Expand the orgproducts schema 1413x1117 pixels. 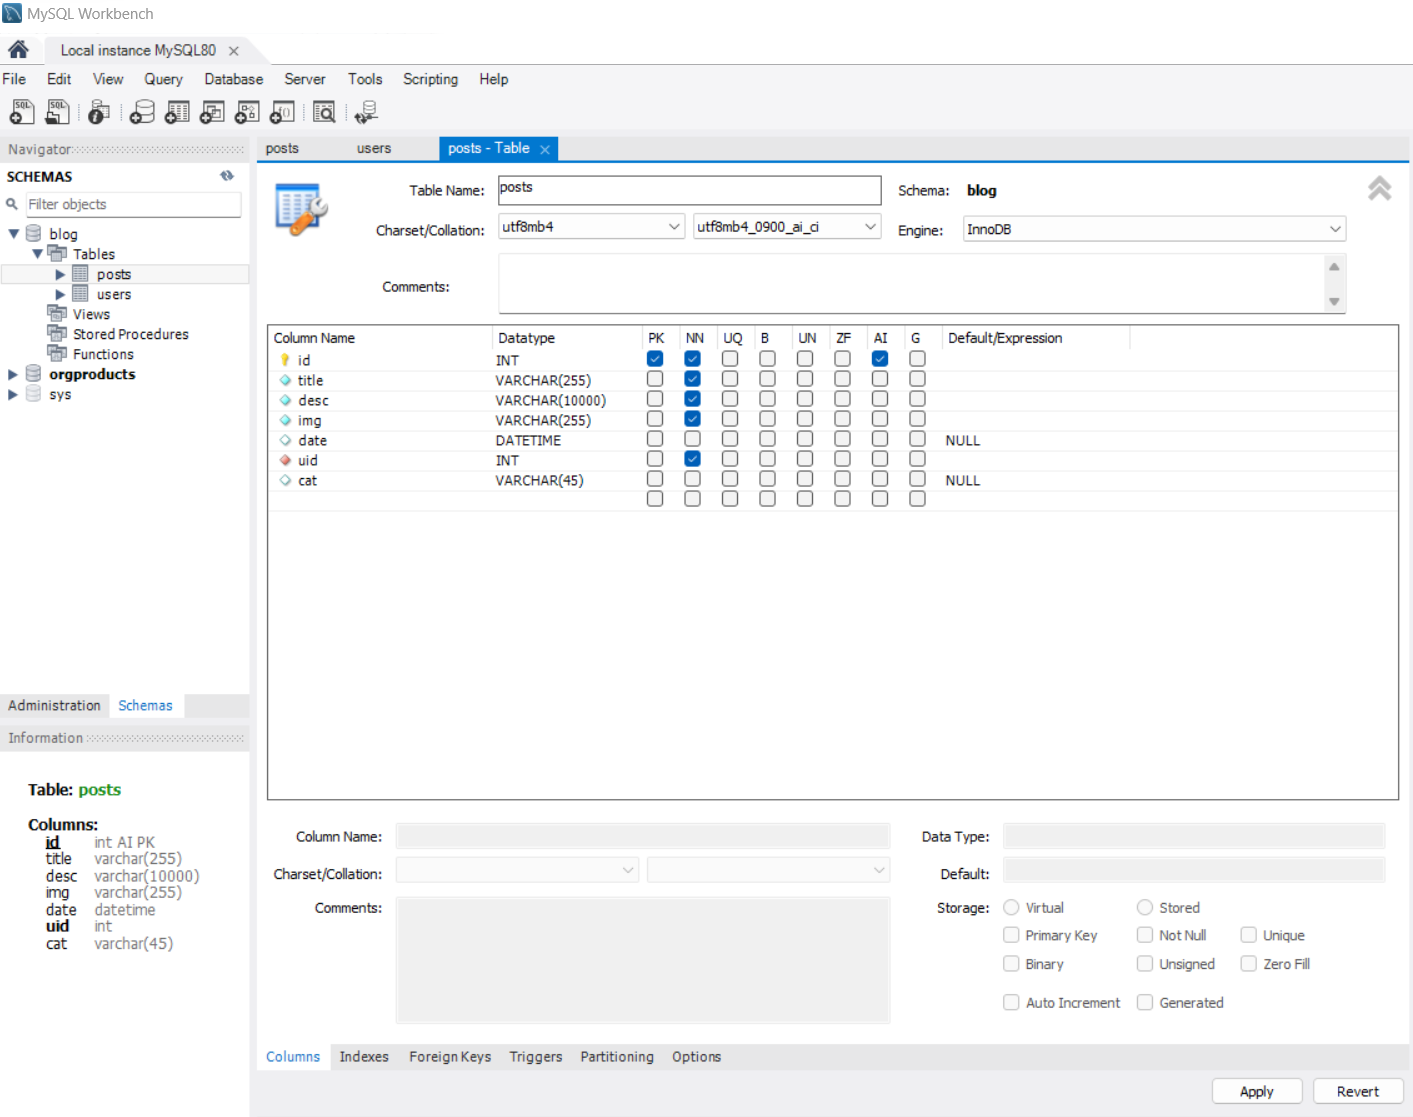(x=13, y=374)
